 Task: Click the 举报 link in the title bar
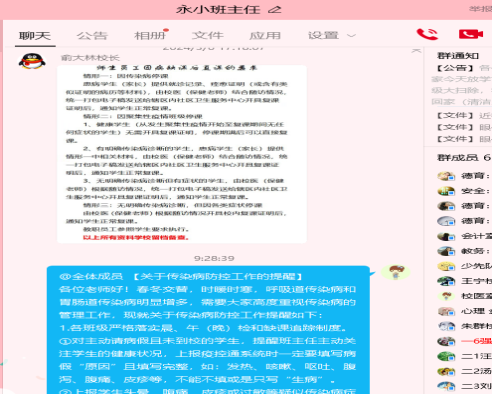pyautogui.click(x=480, y=9)
